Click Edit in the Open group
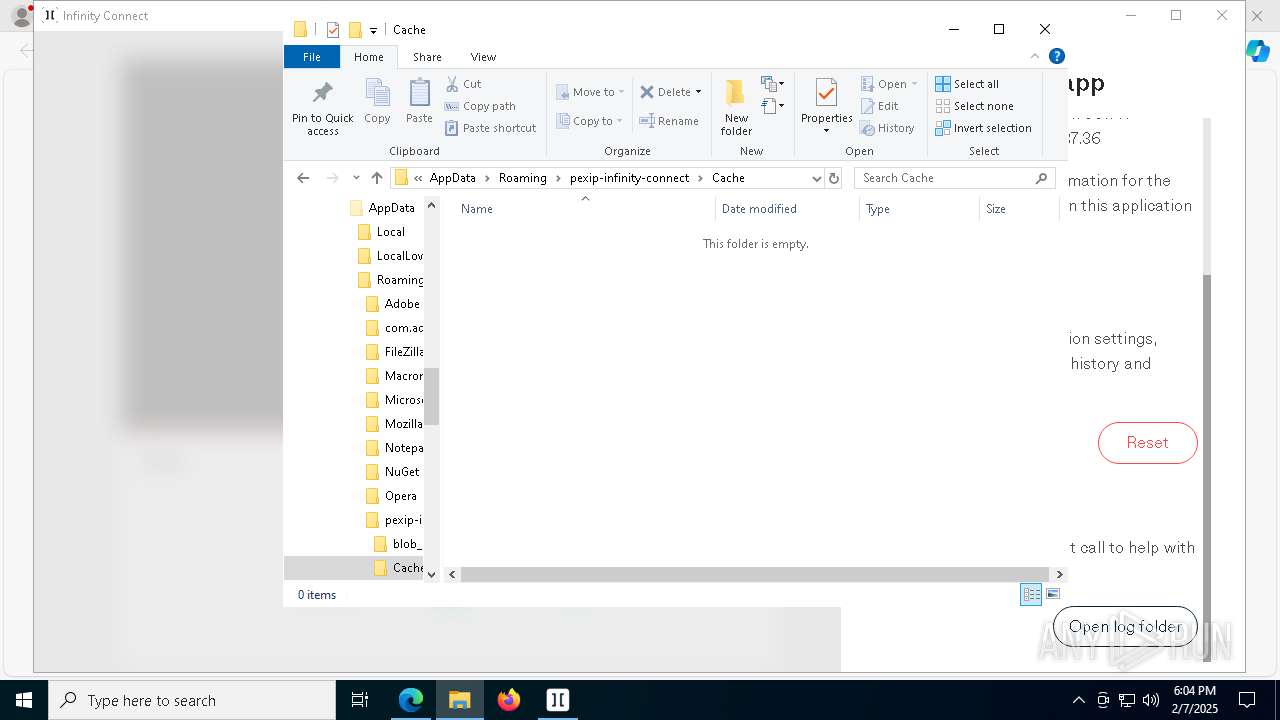Image resolution: width=1280 pixels, height=720 pixels. 880,106
